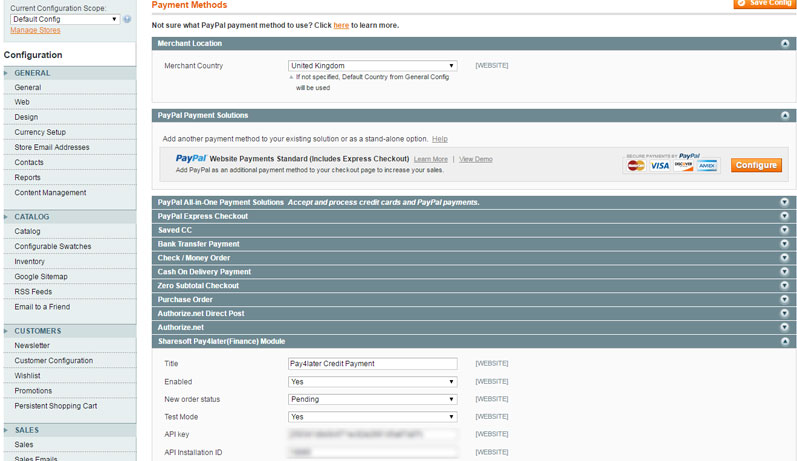This screenshot has width=797, height=461.
Task: Collapse the Merchant Location section
Action: [785, 44]
